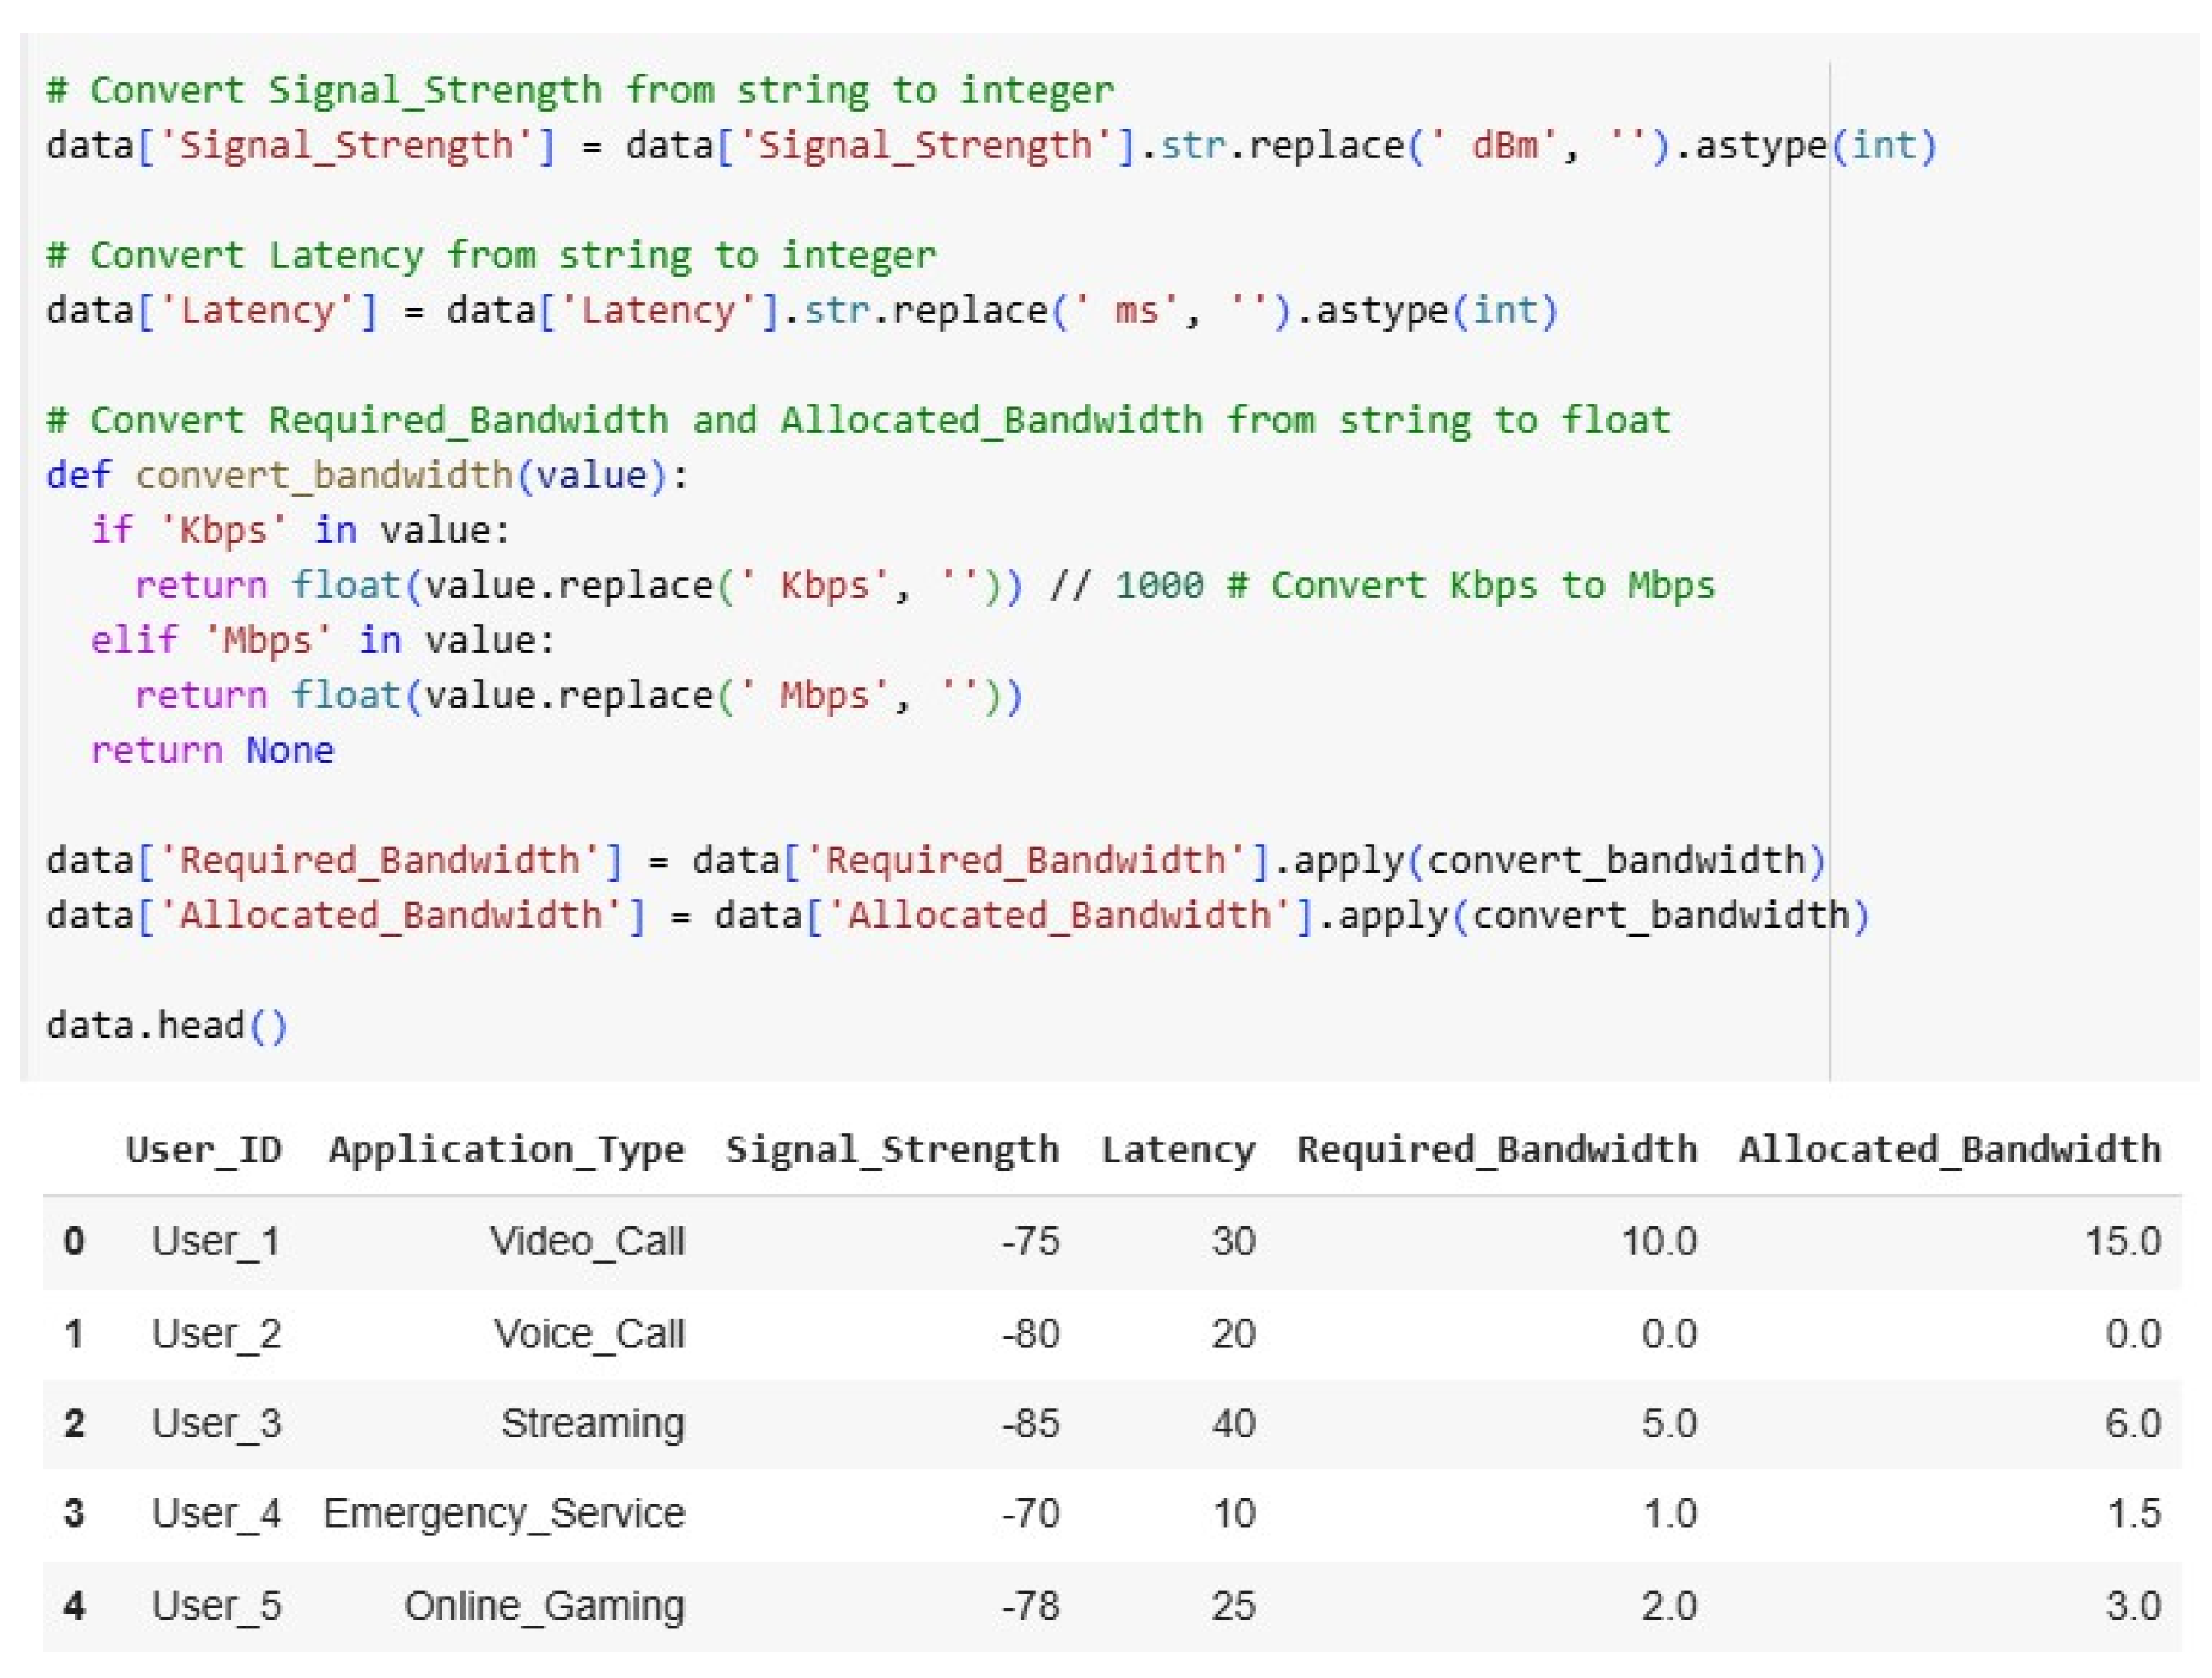2212x1678 pixels.
Task: Click the Online_Gaming cell
Action: [544, 1605]
